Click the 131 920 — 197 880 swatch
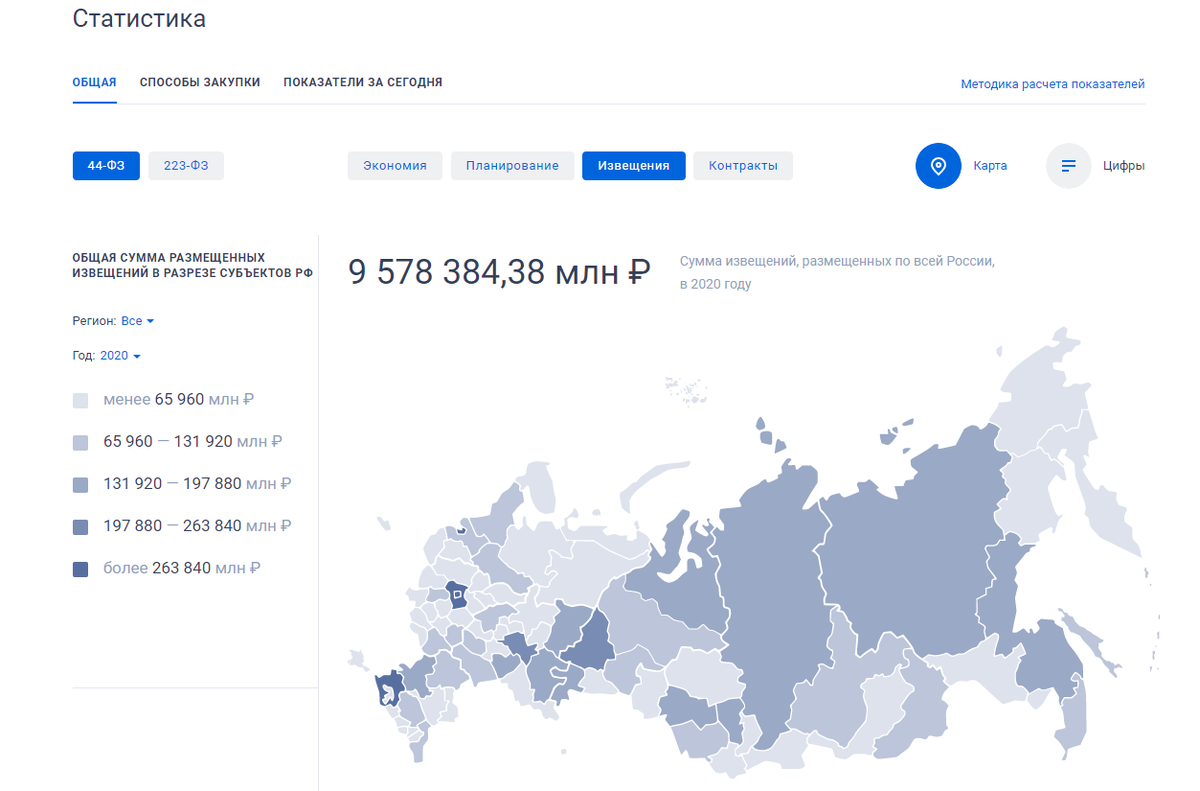1200x791 pixels. click(x=81, y=485)
